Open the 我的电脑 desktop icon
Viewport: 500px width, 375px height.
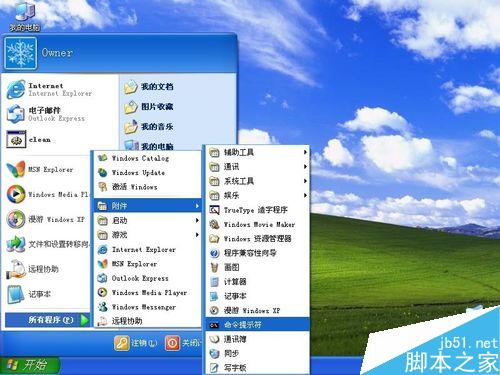tap(25, 17)
